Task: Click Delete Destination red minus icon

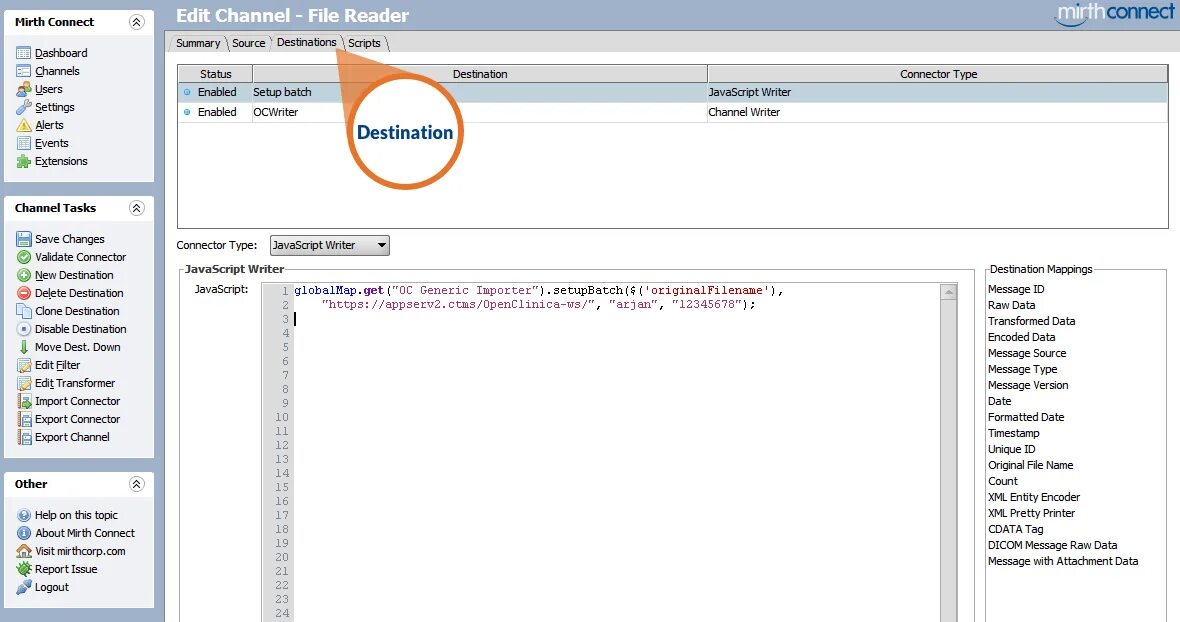Action: tap(23, 293)
